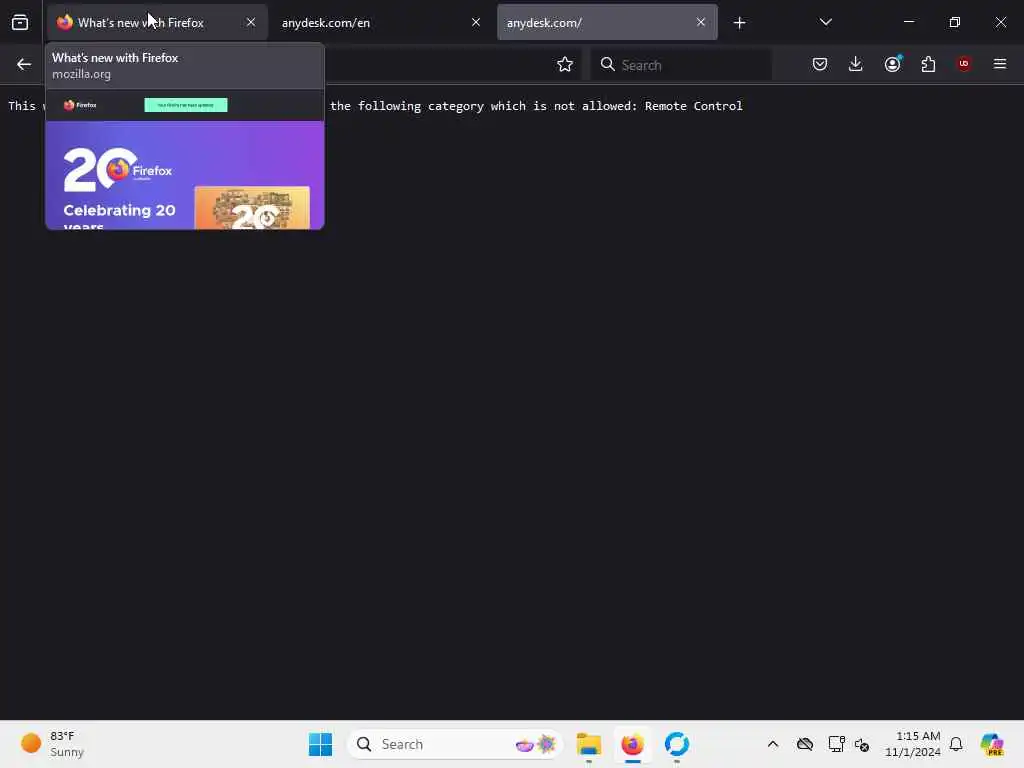
Task: Switch to What's new with Firefox tab
Action: click(156, 23)
